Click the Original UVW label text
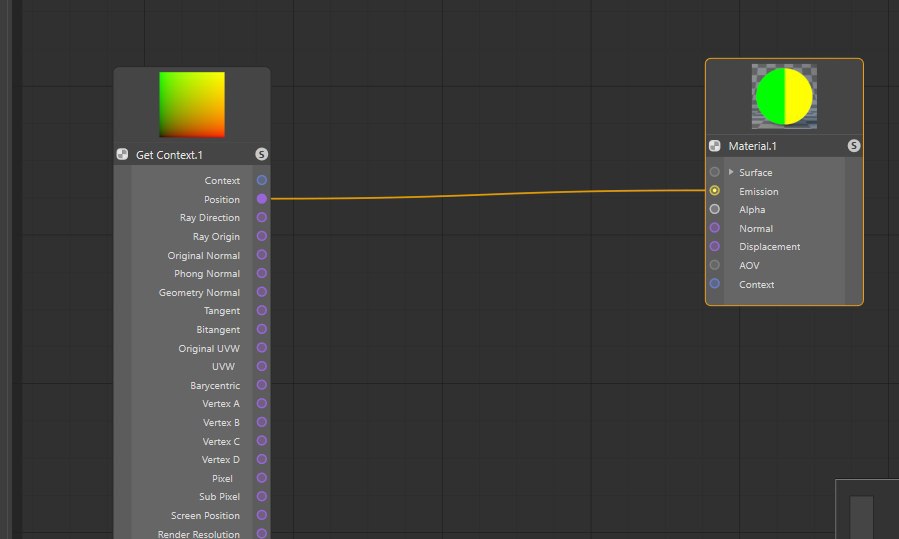 209,349
